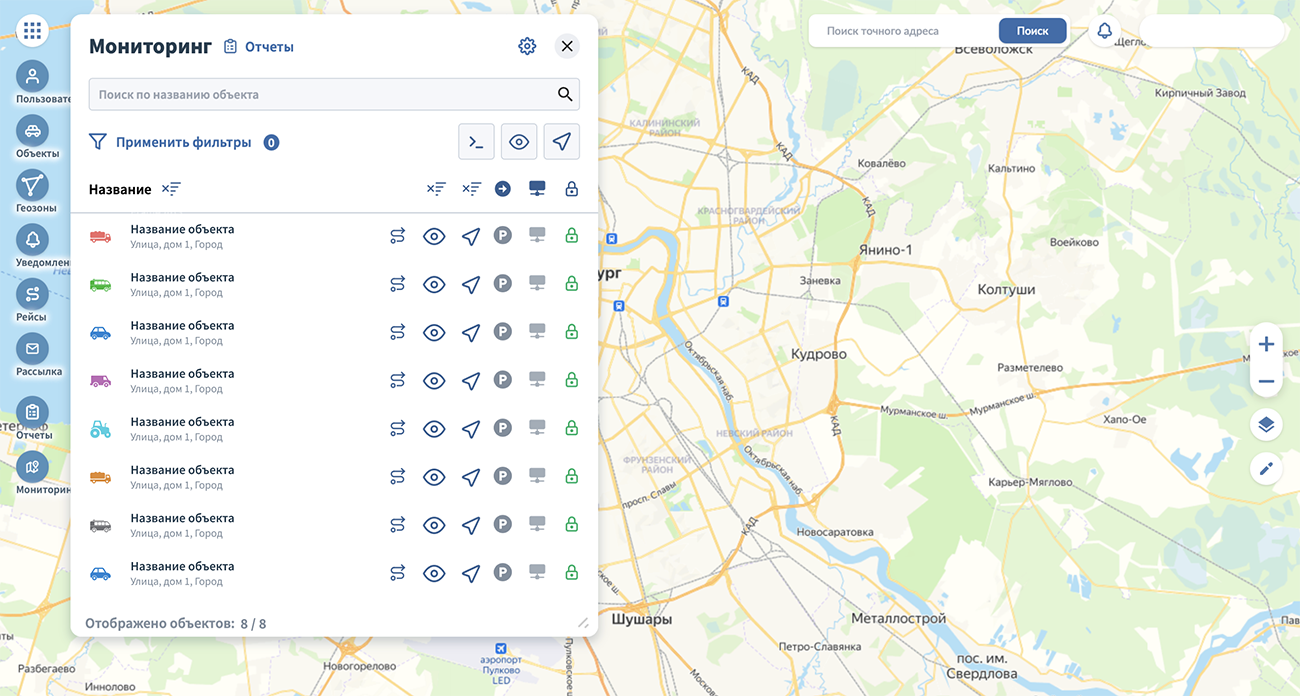
Task: Open the command terminal button
Action: point(477,142)
